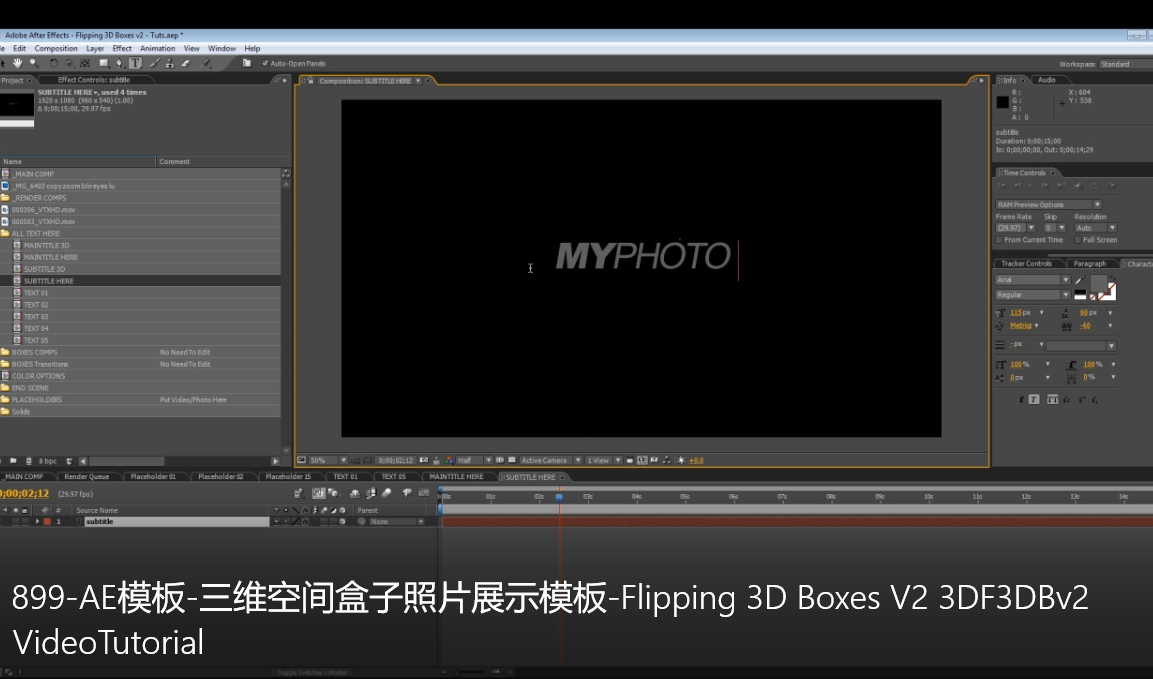Open the Regular font style dropdown
Image resolution: width=1153 pixels, height=679 pixels.
[x=1032, y=295]
